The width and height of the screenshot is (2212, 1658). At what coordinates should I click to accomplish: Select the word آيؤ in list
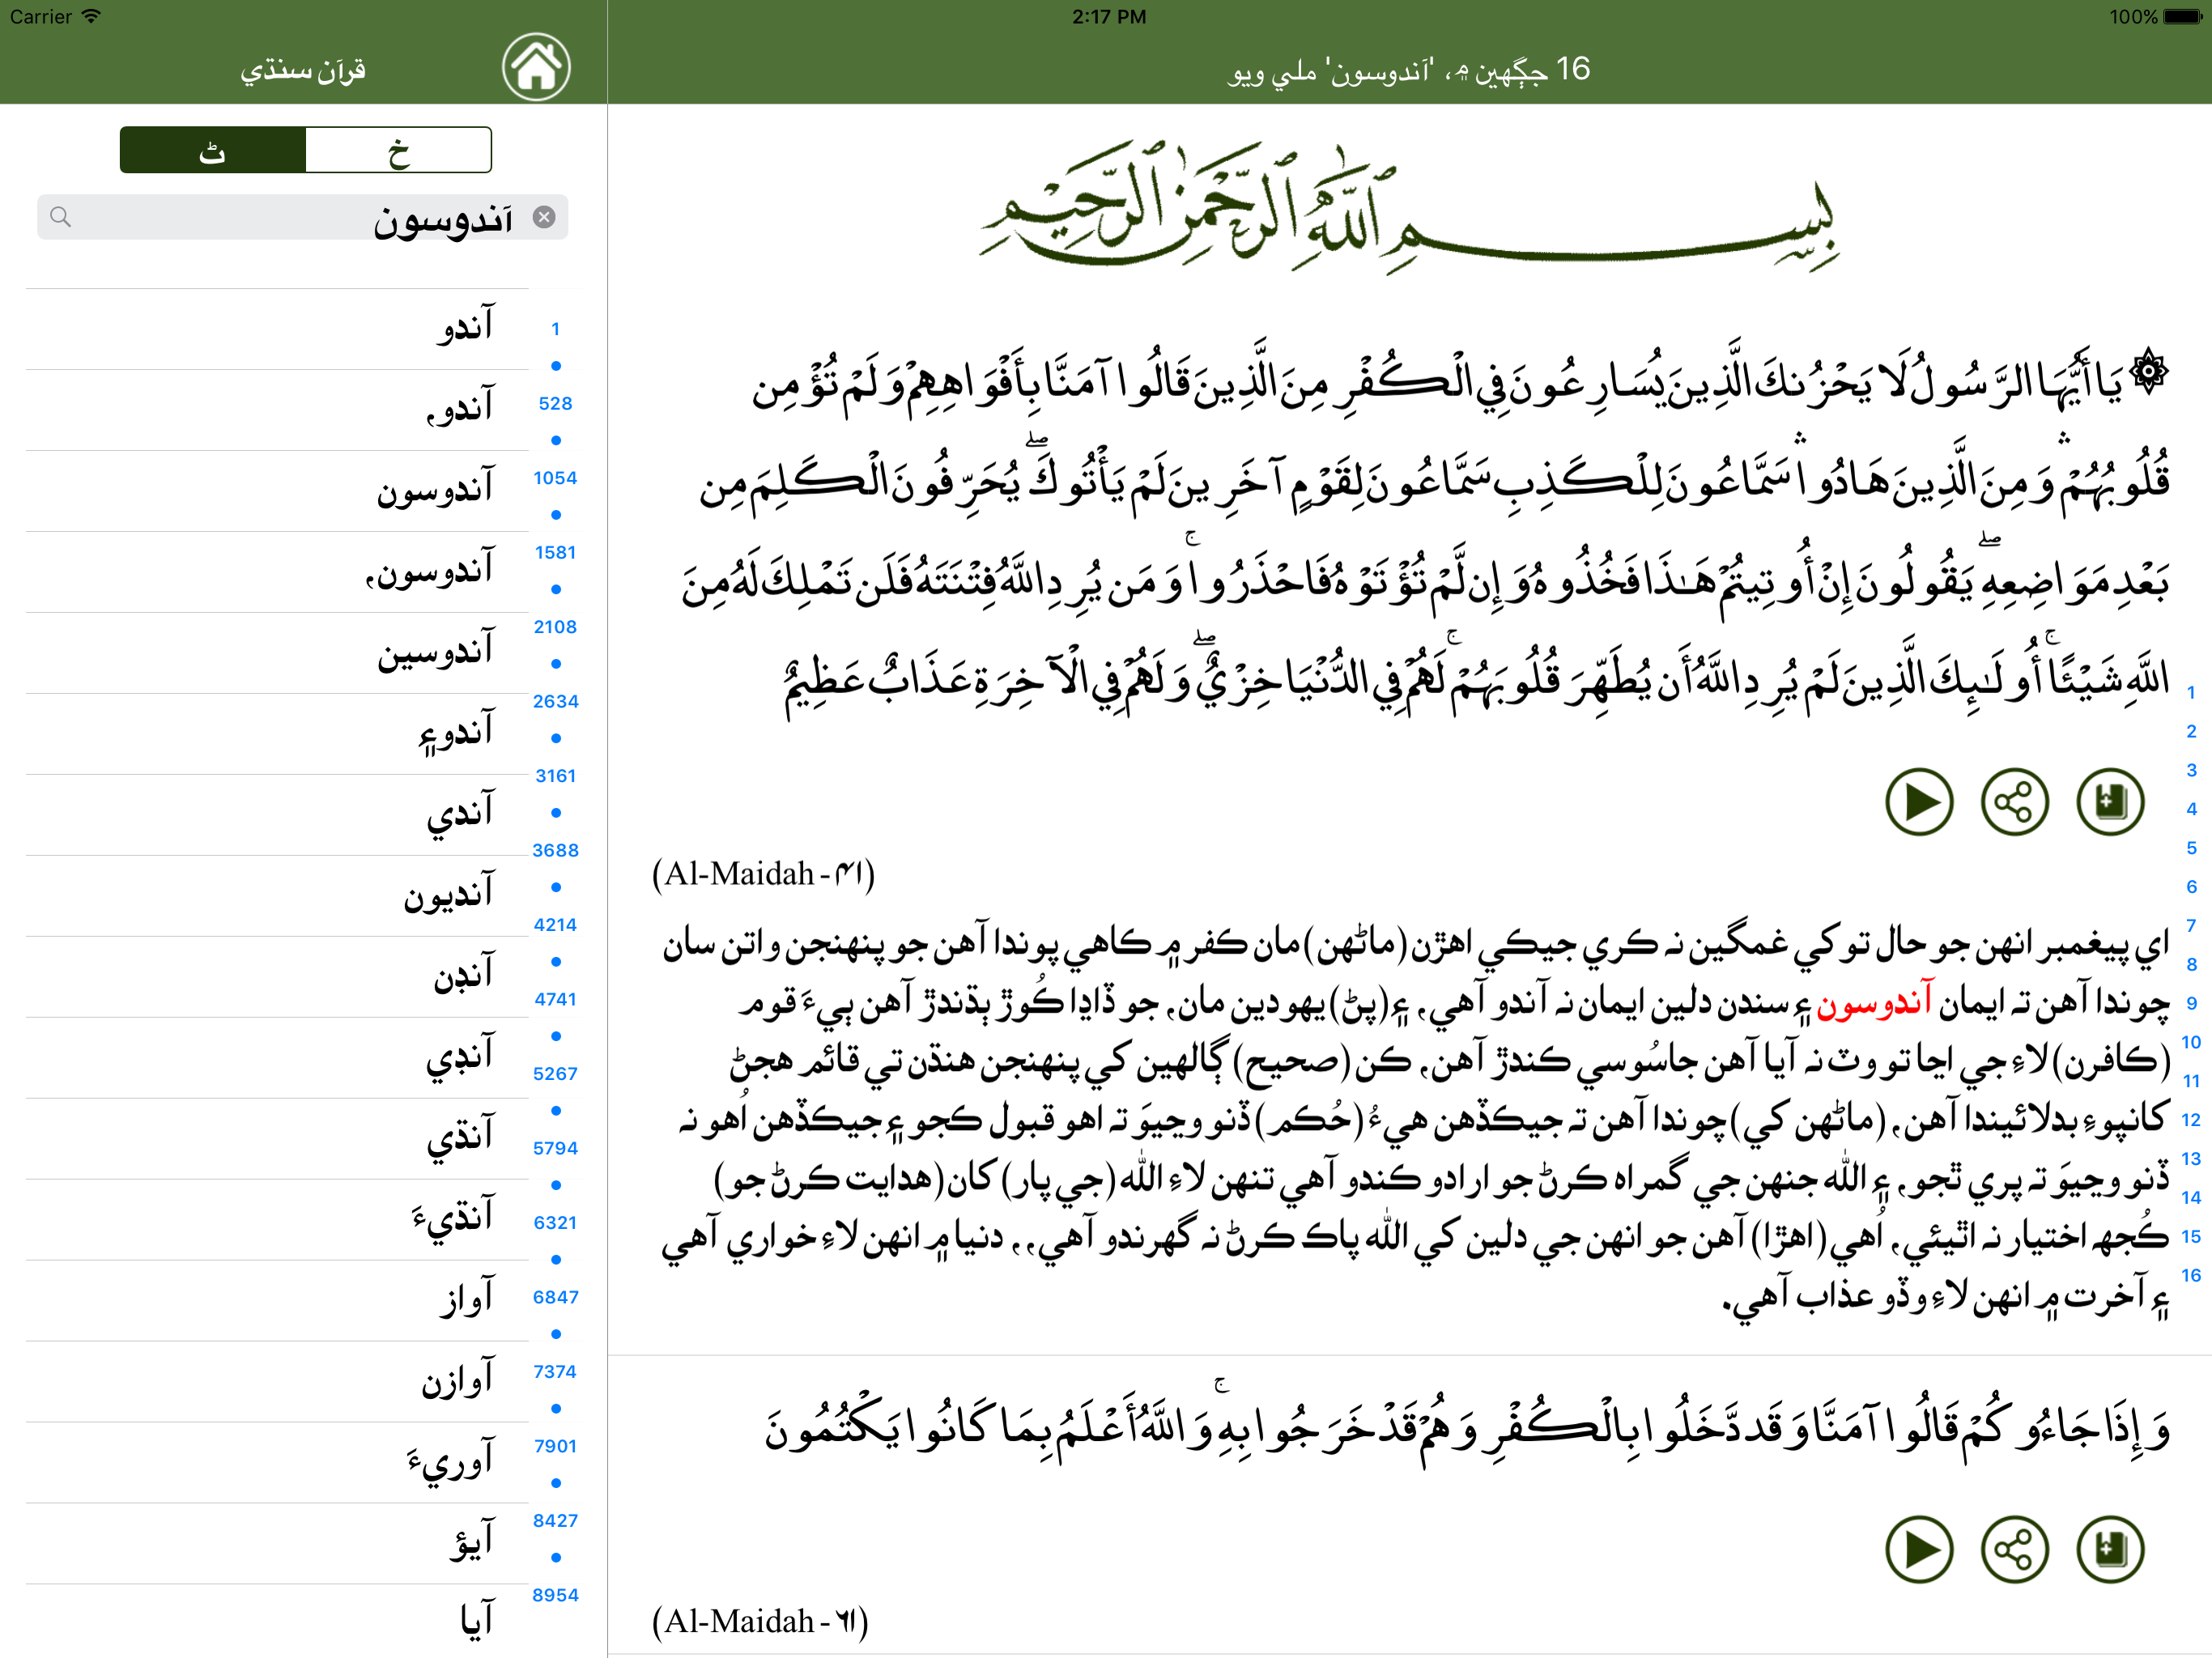click(277, 1544)
